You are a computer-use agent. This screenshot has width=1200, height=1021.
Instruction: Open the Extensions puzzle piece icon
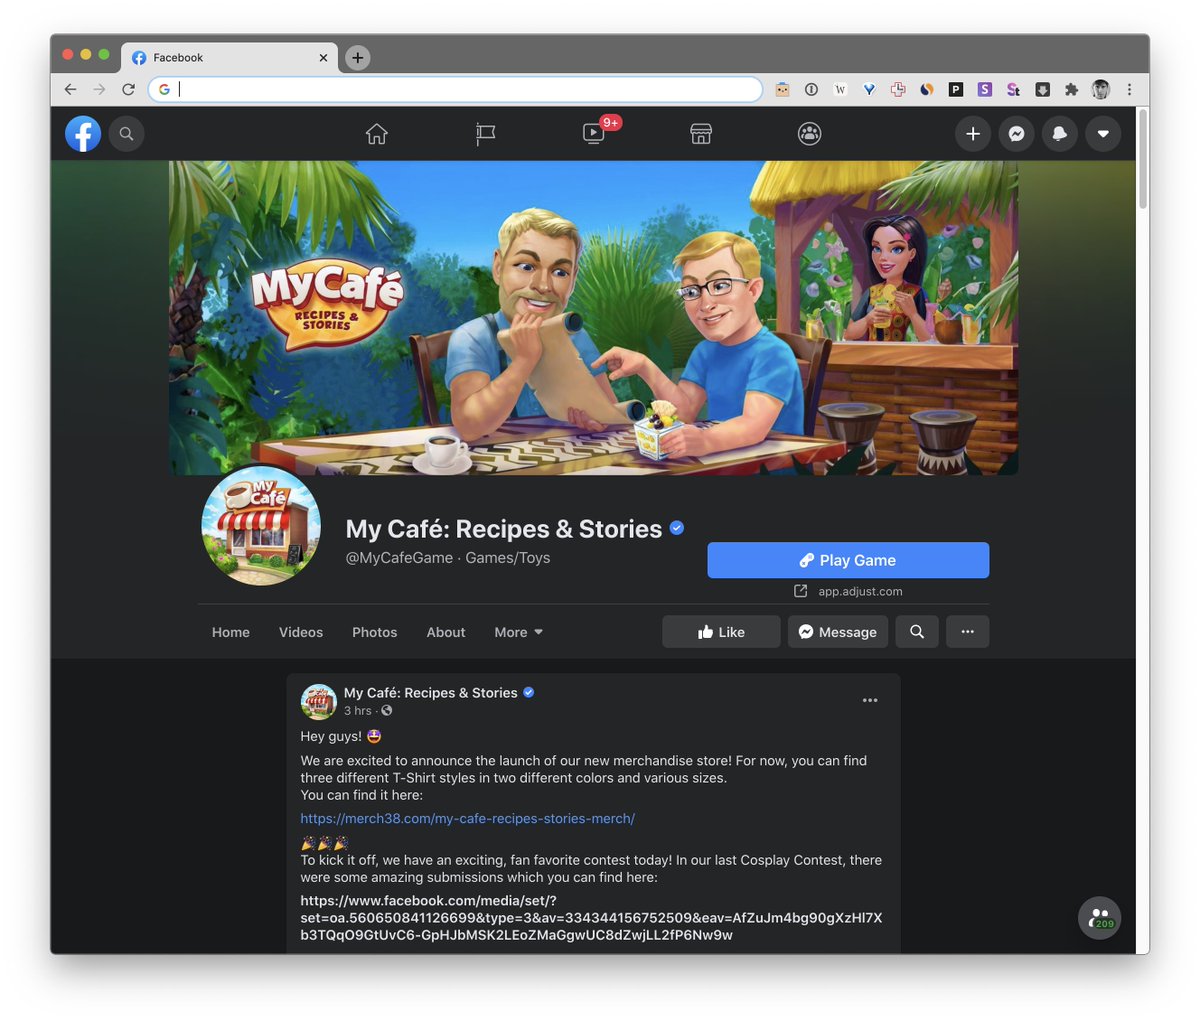pos(1071,89)
